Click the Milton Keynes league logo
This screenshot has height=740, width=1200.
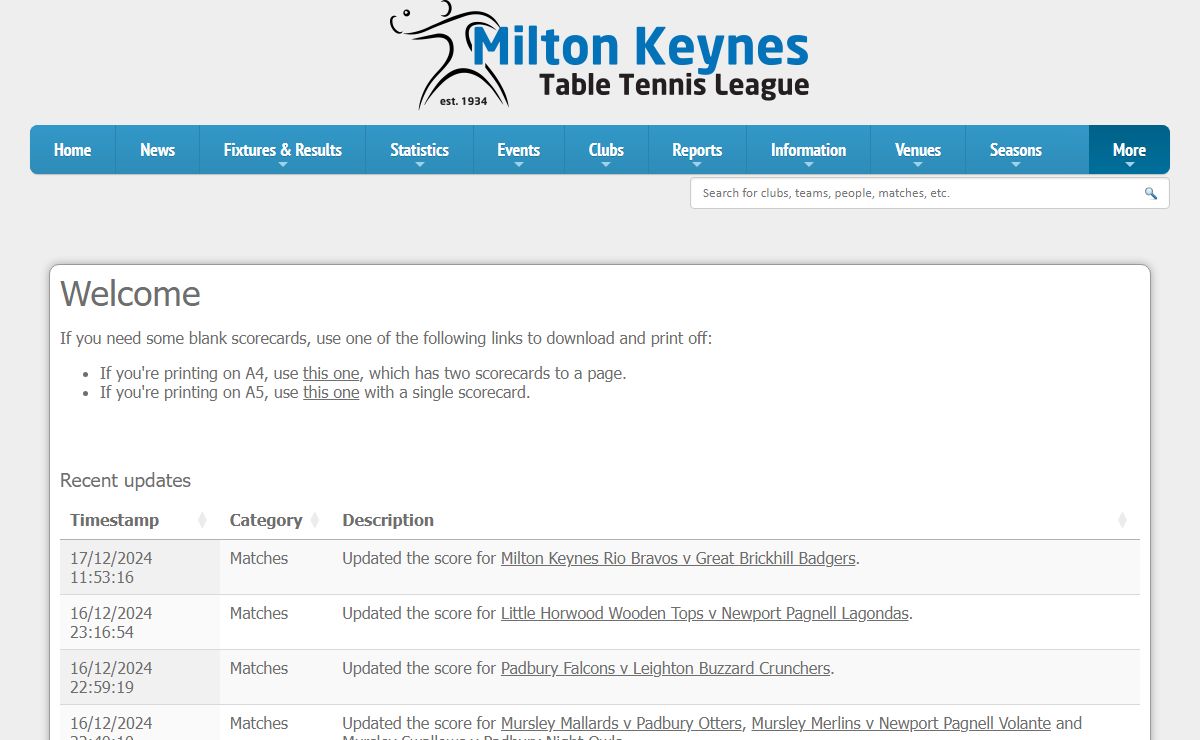click(x=600, y=55)
